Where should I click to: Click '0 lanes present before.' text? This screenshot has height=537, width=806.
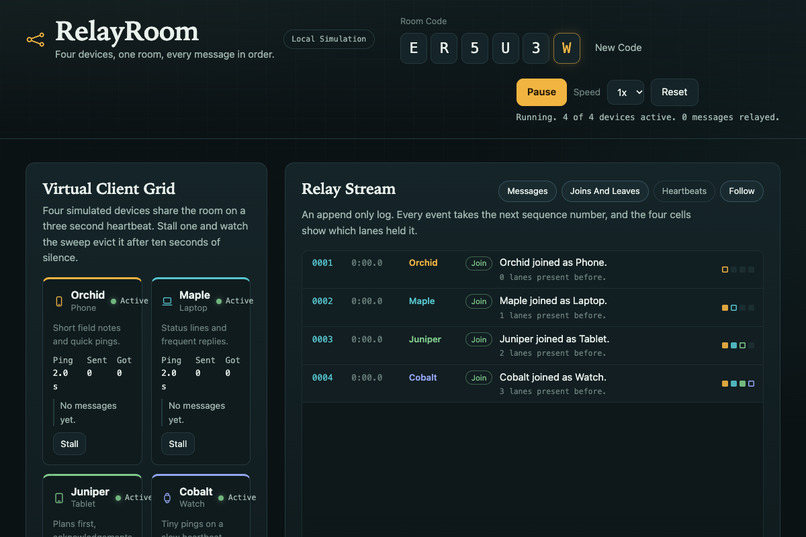coord(553,277)
